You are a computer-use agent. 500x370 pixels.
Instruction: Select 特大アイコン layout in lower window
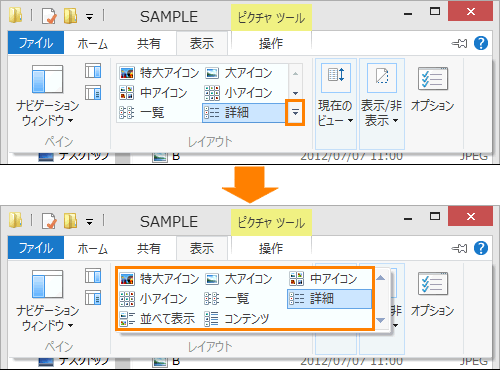[x=159, y=278]
